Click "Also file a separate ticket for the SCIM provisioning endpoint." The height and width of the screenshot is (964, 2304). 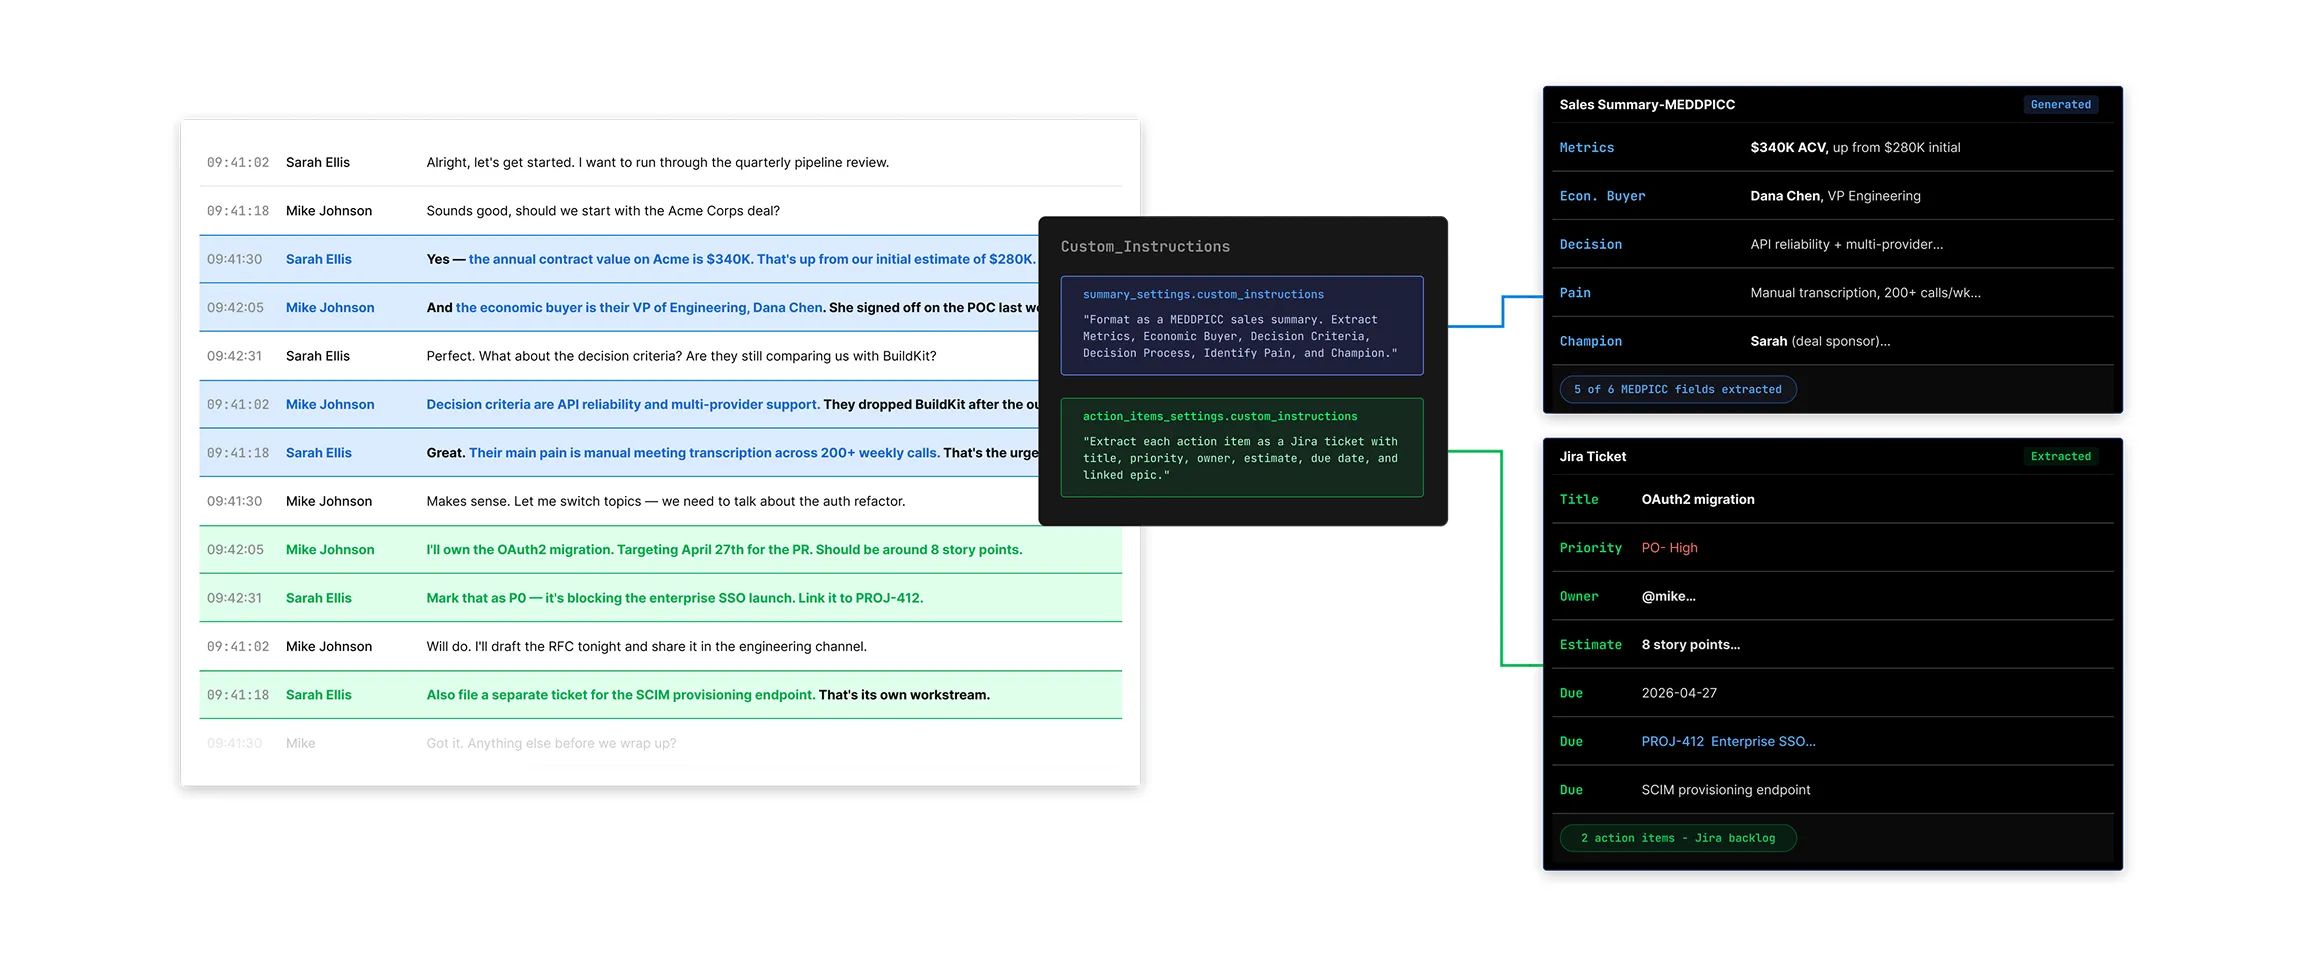point(621,695)
